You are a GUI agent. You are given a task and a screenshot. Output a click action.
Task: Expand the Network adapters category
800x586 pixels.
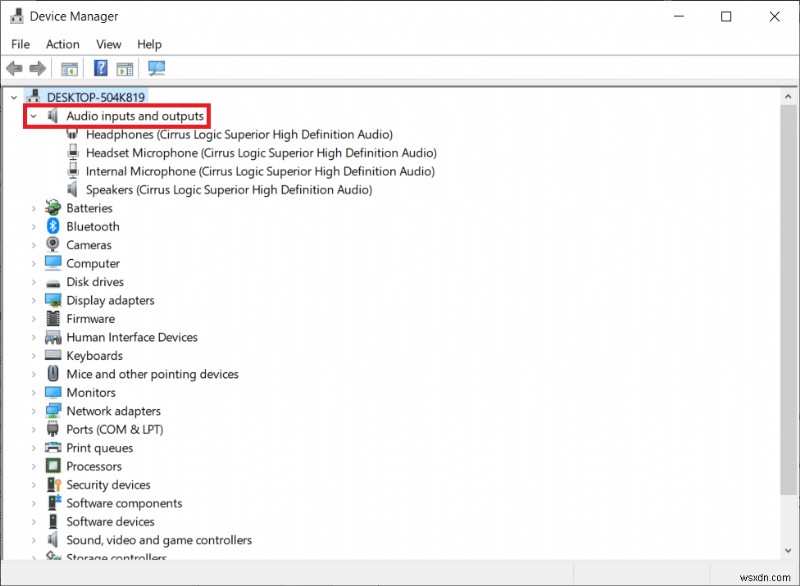click(33, 410)
